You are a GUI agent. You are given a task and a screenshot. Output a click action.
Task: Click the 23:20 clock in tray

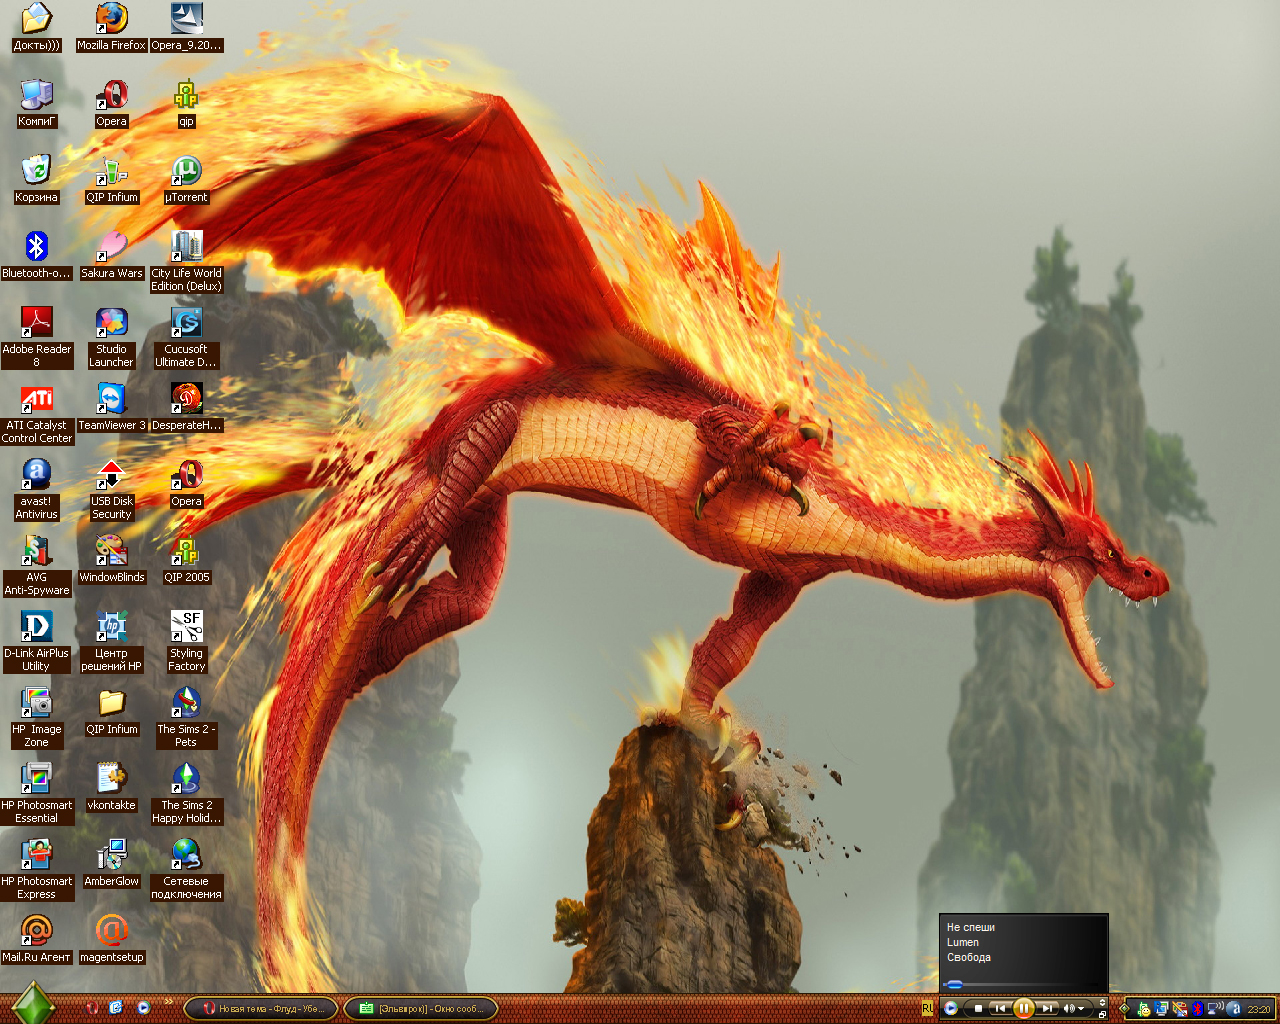point(1259,1010)
